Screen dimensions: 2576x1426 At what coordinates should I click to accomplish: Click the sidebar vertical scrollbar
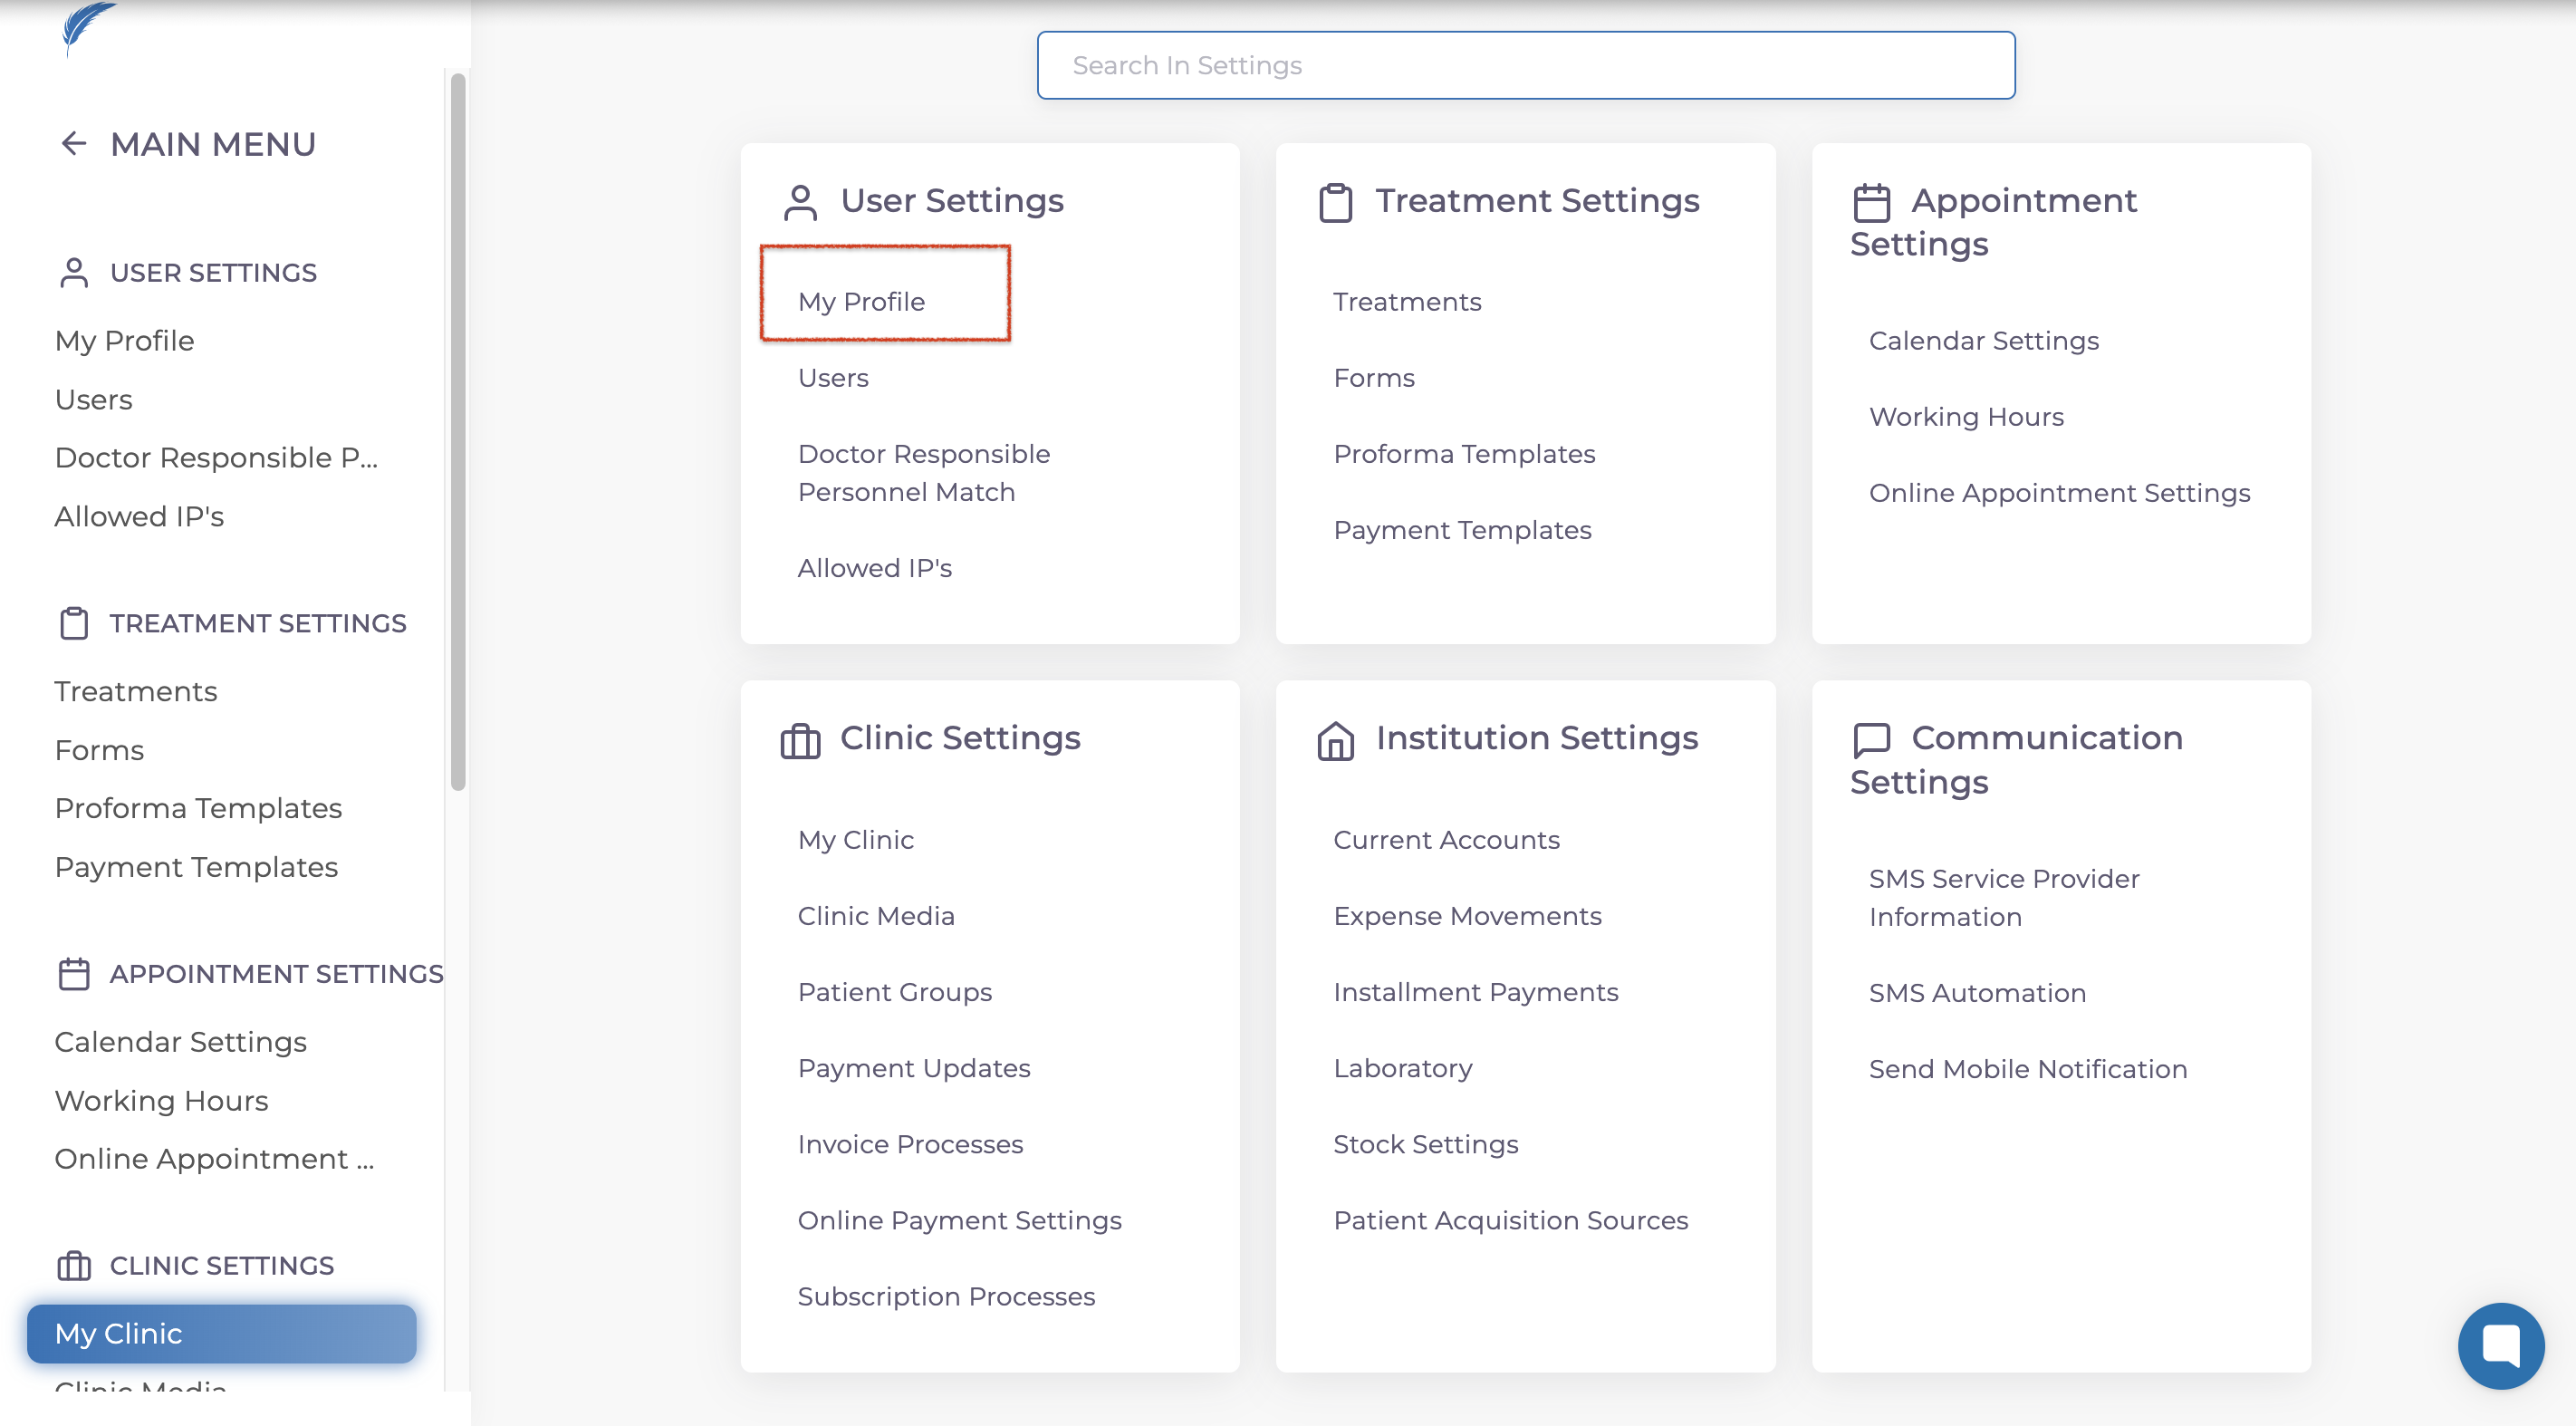pyautogui.click(x=458, y=430)
